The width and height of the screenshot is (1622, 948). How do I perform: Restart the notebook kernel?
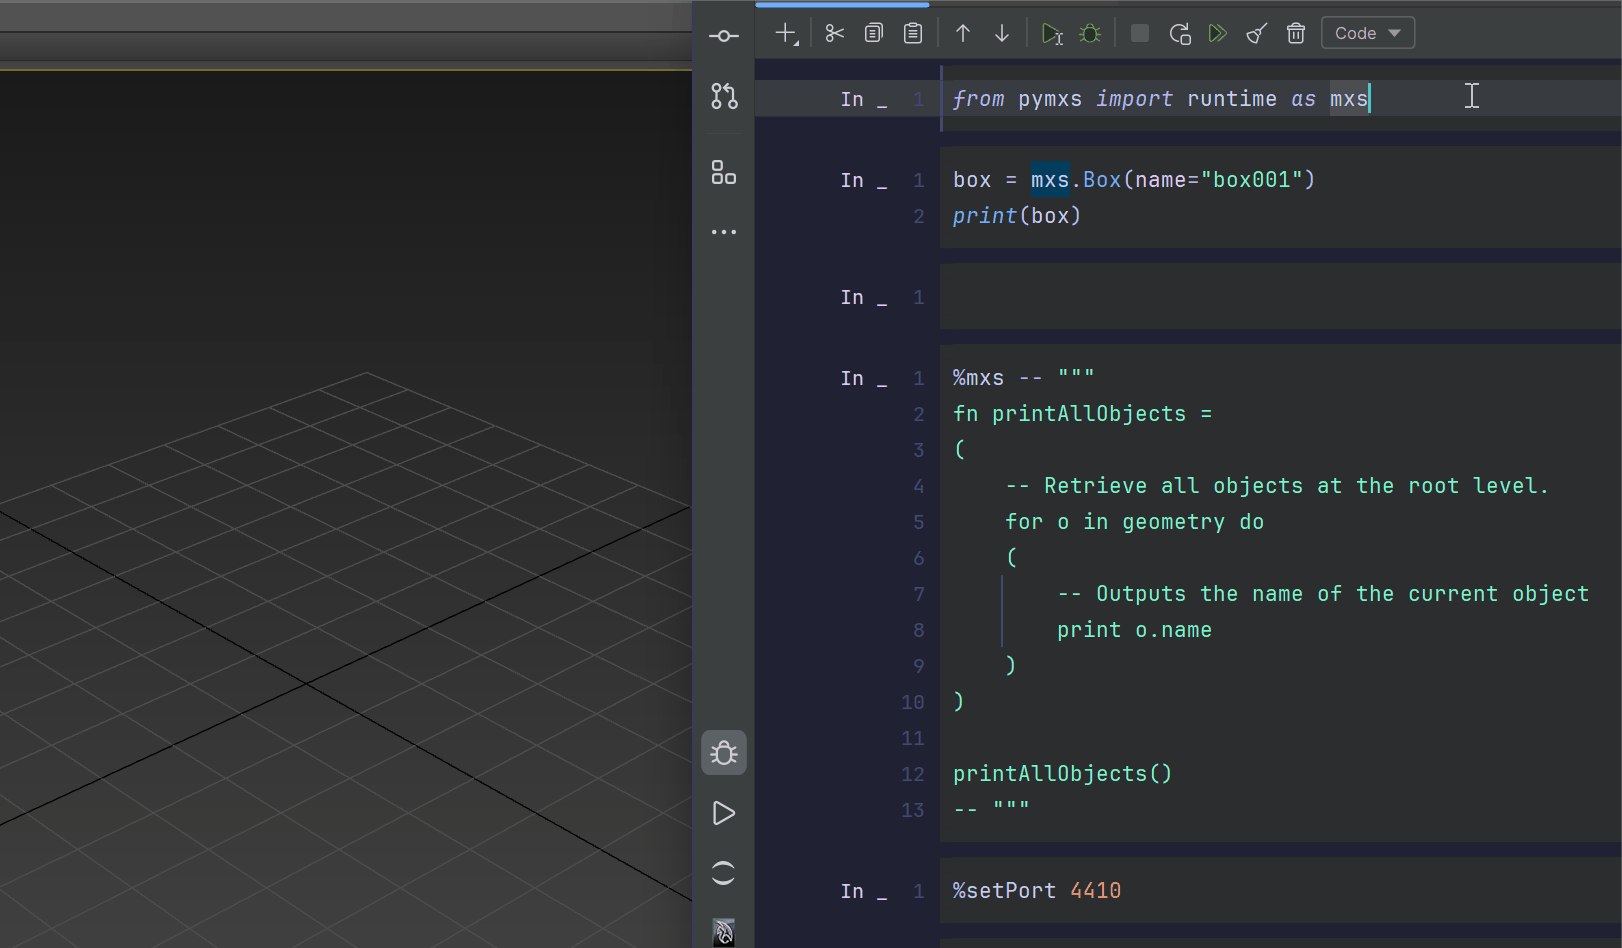point(1179,33)
